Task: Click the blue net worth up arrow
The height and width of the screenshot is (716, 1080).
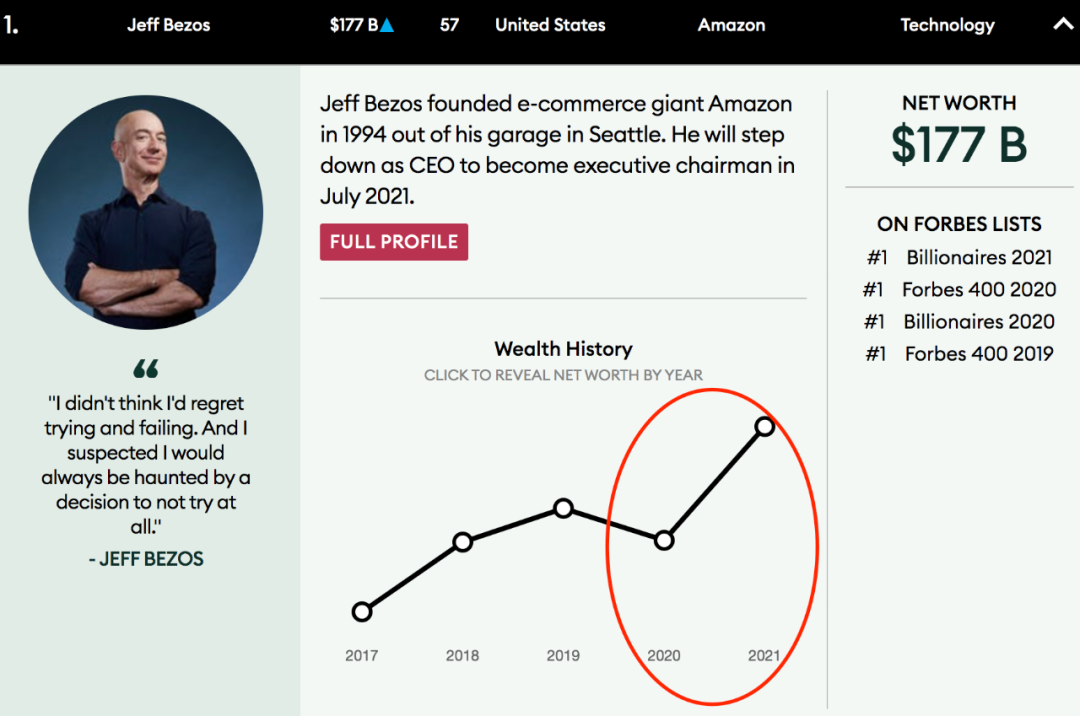Action: pos(387,26)
